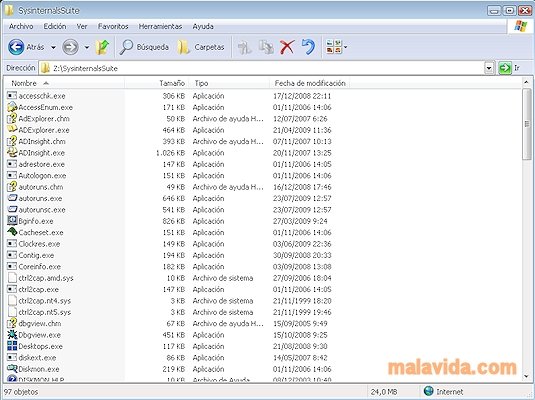Click the Copy To toolbar icon
Viewport: 535px width, 400px height.
click(x=266, y=47)
